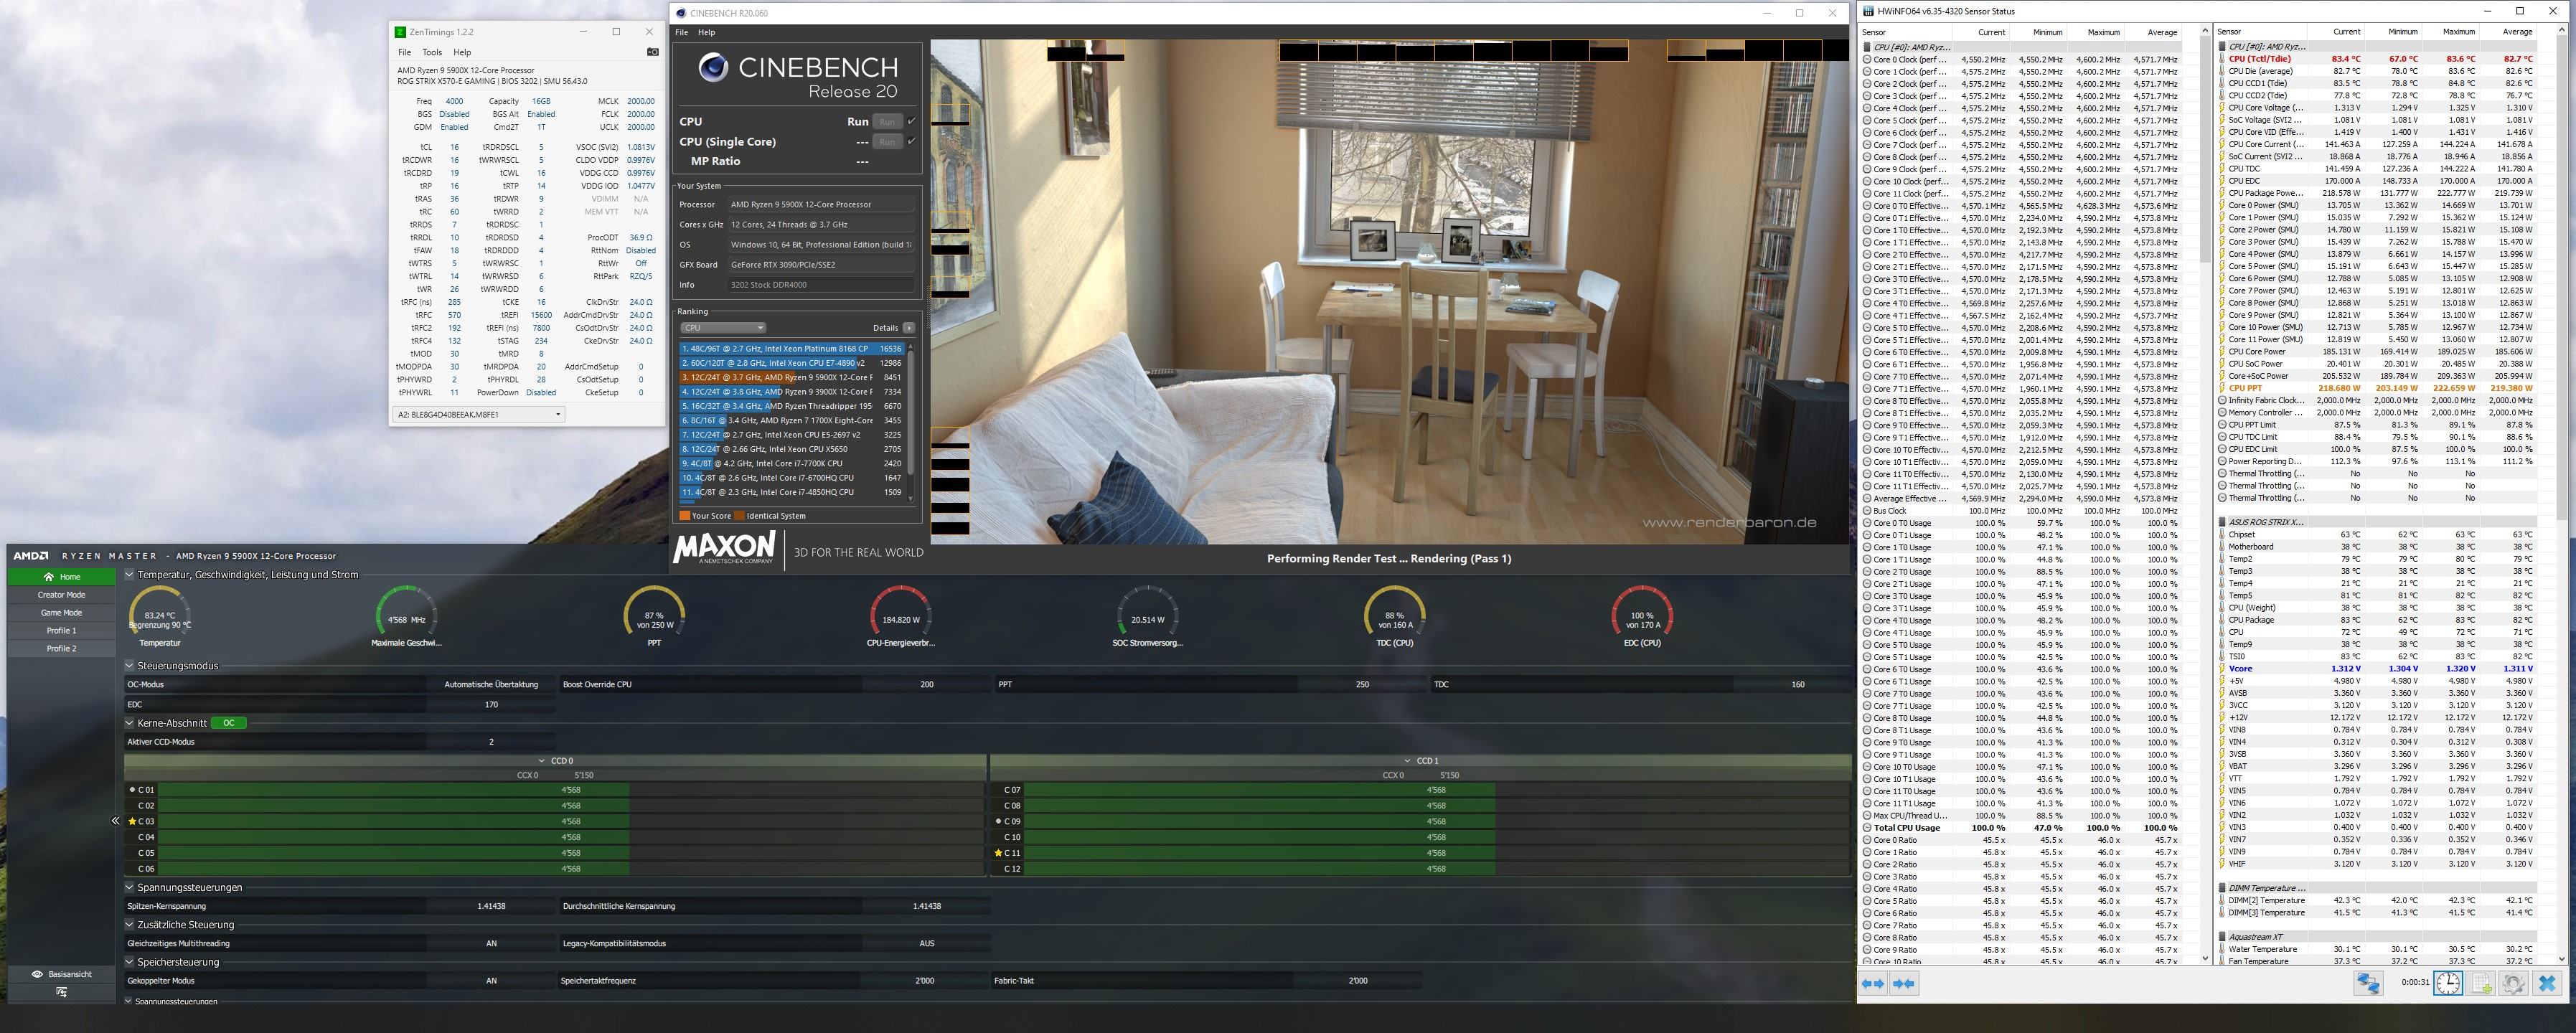Image resolution: width=2576 pixels, height=1033 pixels.
Task: Click the Home house icon in Ryzen Master
Action: point(48,577)
